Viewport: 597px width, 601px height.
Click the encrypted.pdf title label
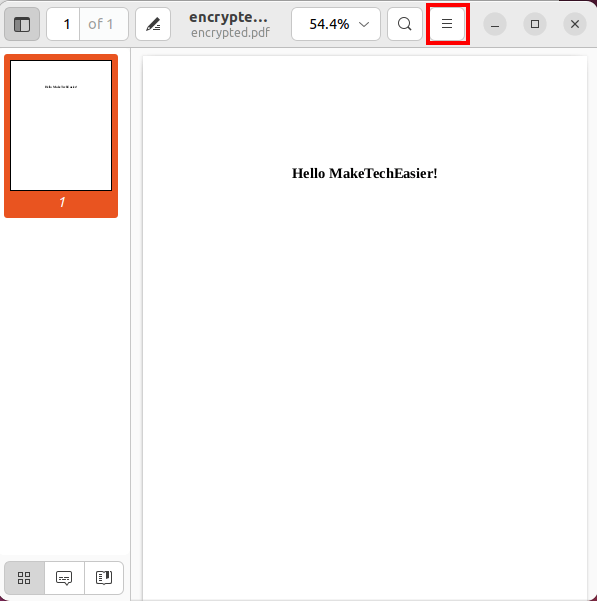(230, 33)
